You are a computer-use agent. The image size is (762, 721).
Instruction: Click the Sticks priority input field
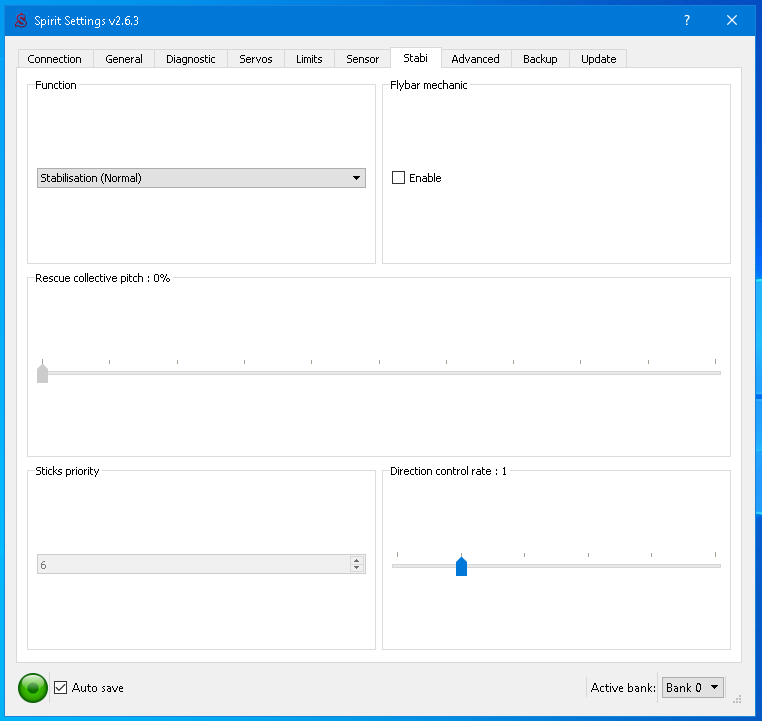(x=192, y=565)
